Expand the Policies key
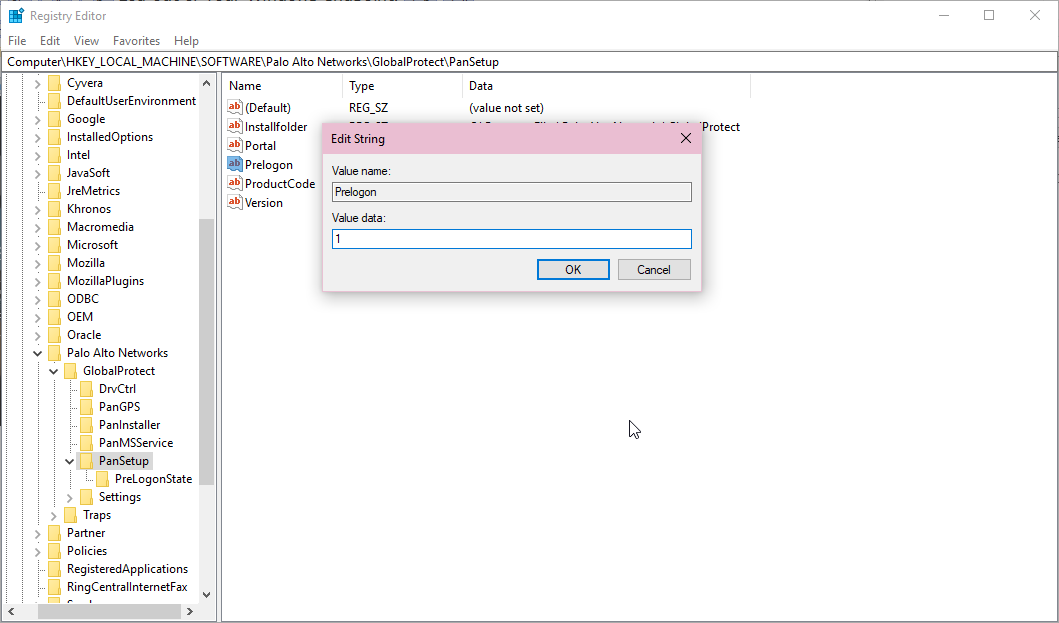Image resolution: width=1059 pixels, height=623 pixels. pos(38,551)
